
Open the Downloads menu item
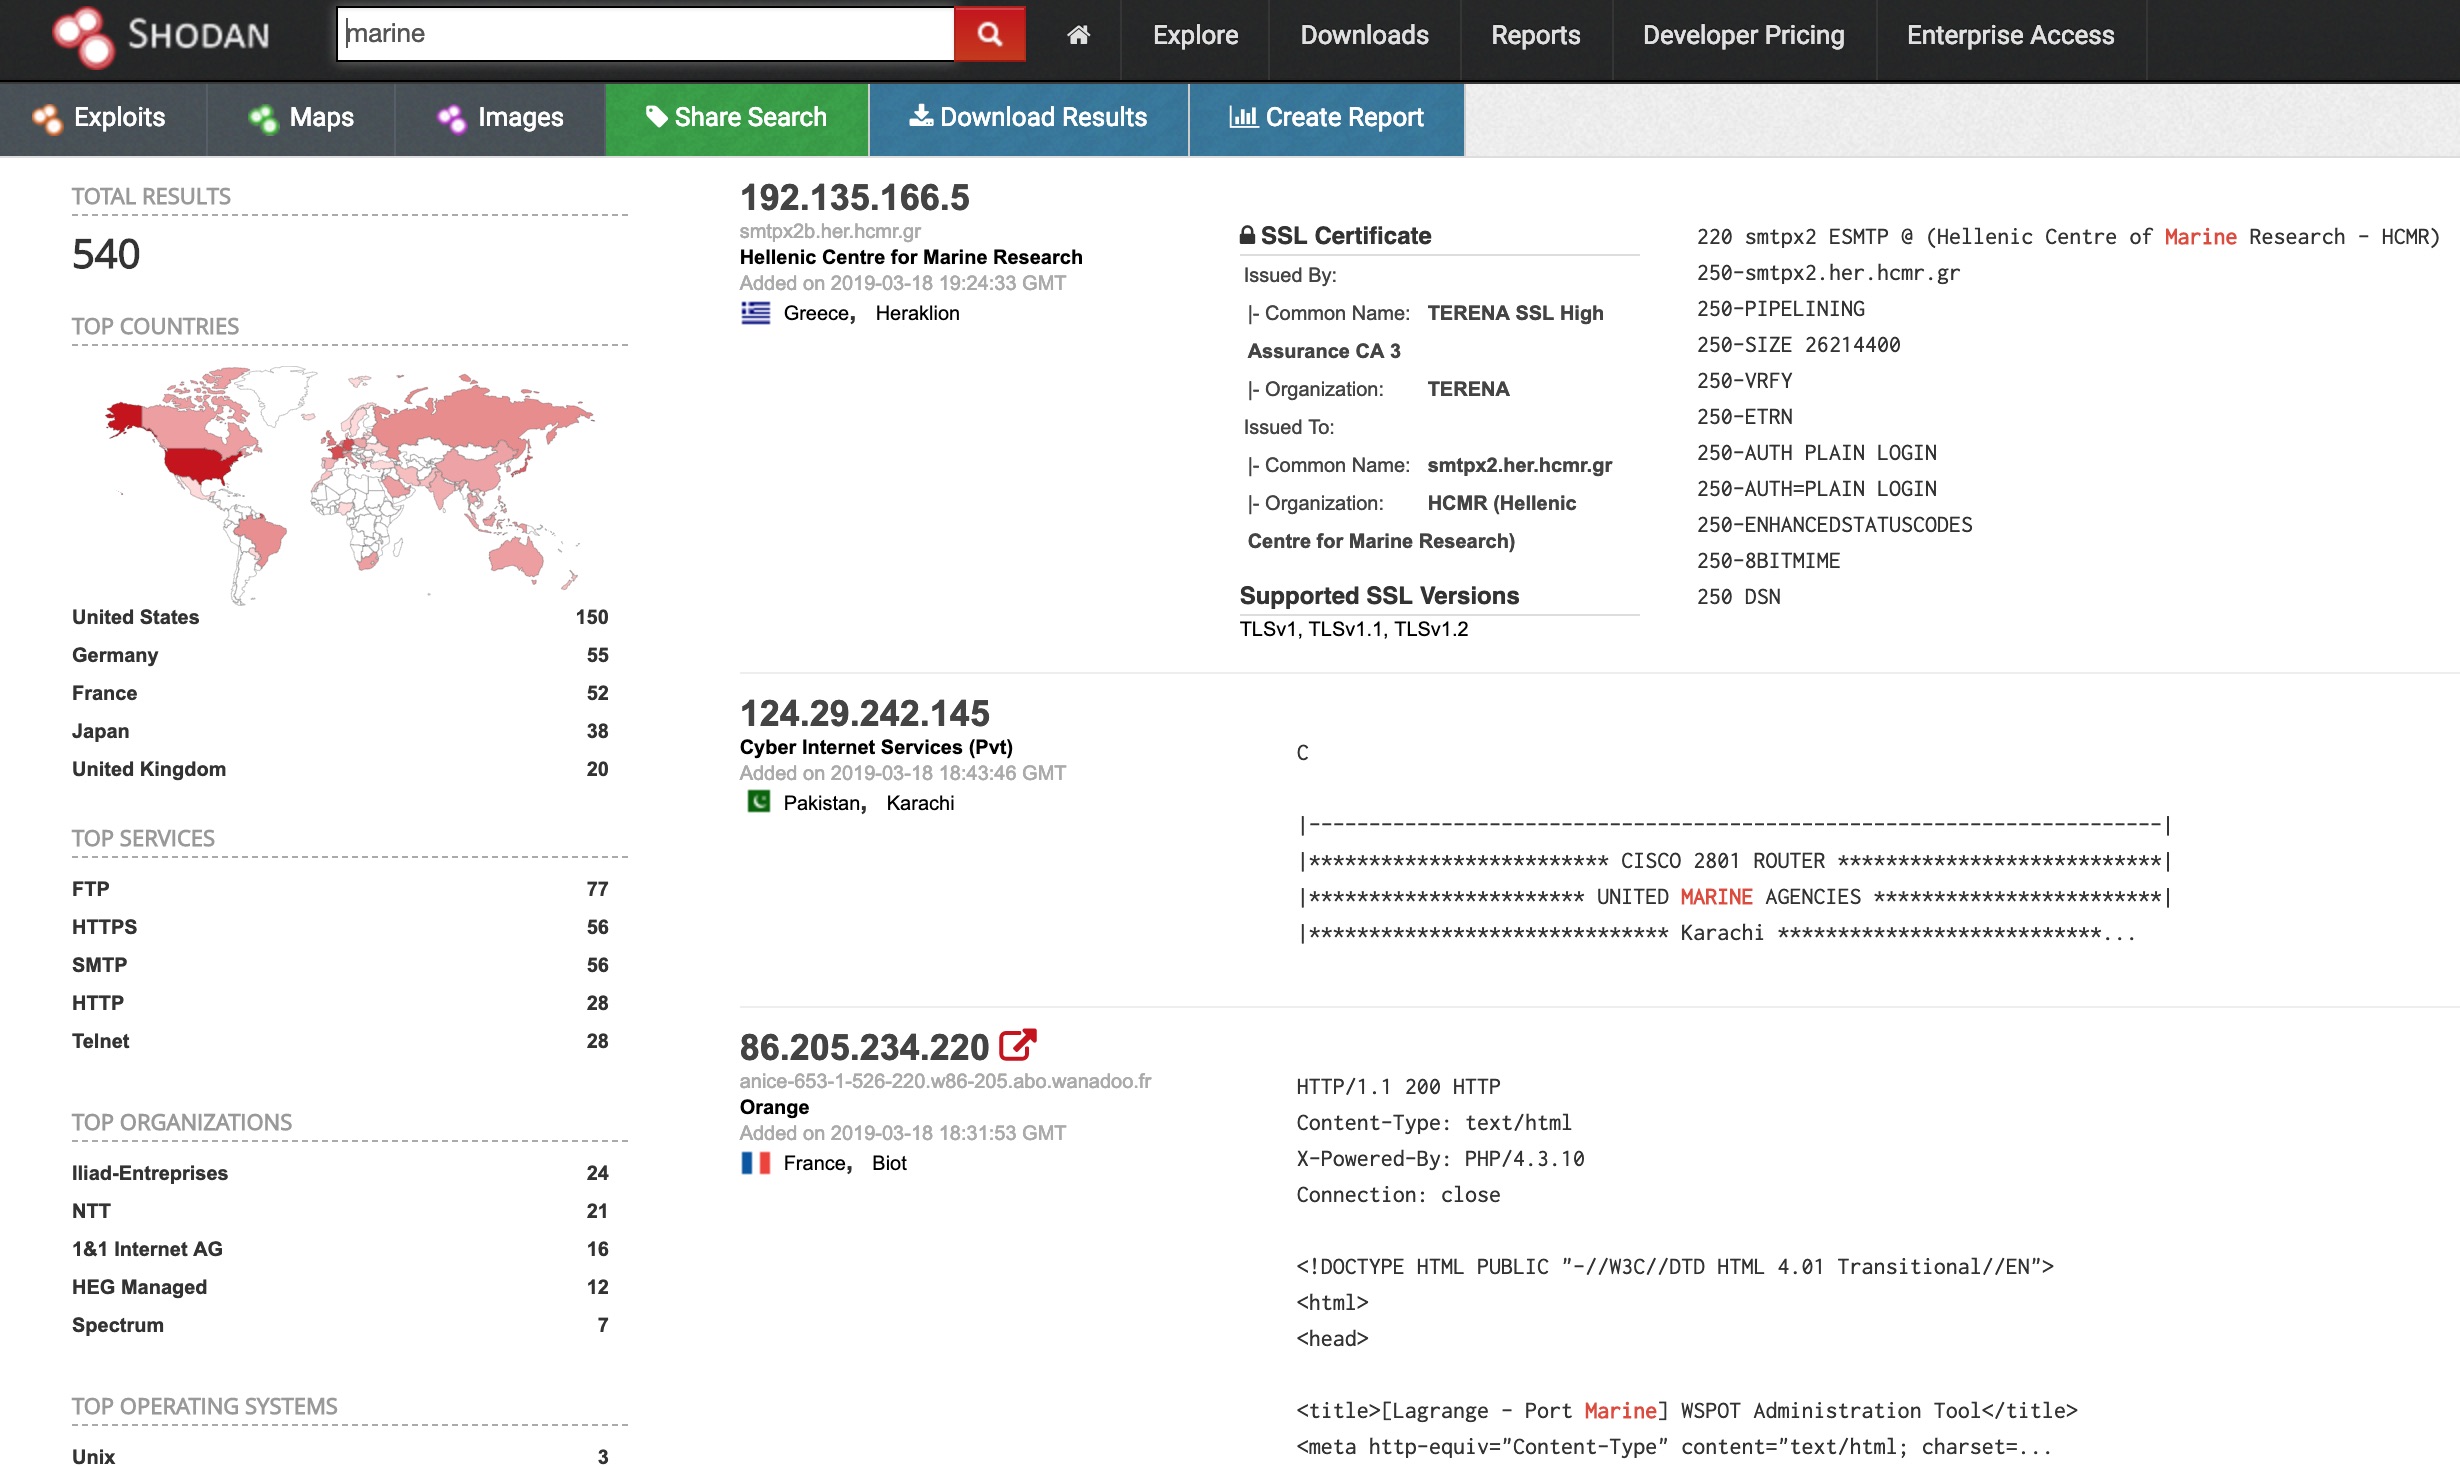pyautogui.click(x=1364, y=35)
